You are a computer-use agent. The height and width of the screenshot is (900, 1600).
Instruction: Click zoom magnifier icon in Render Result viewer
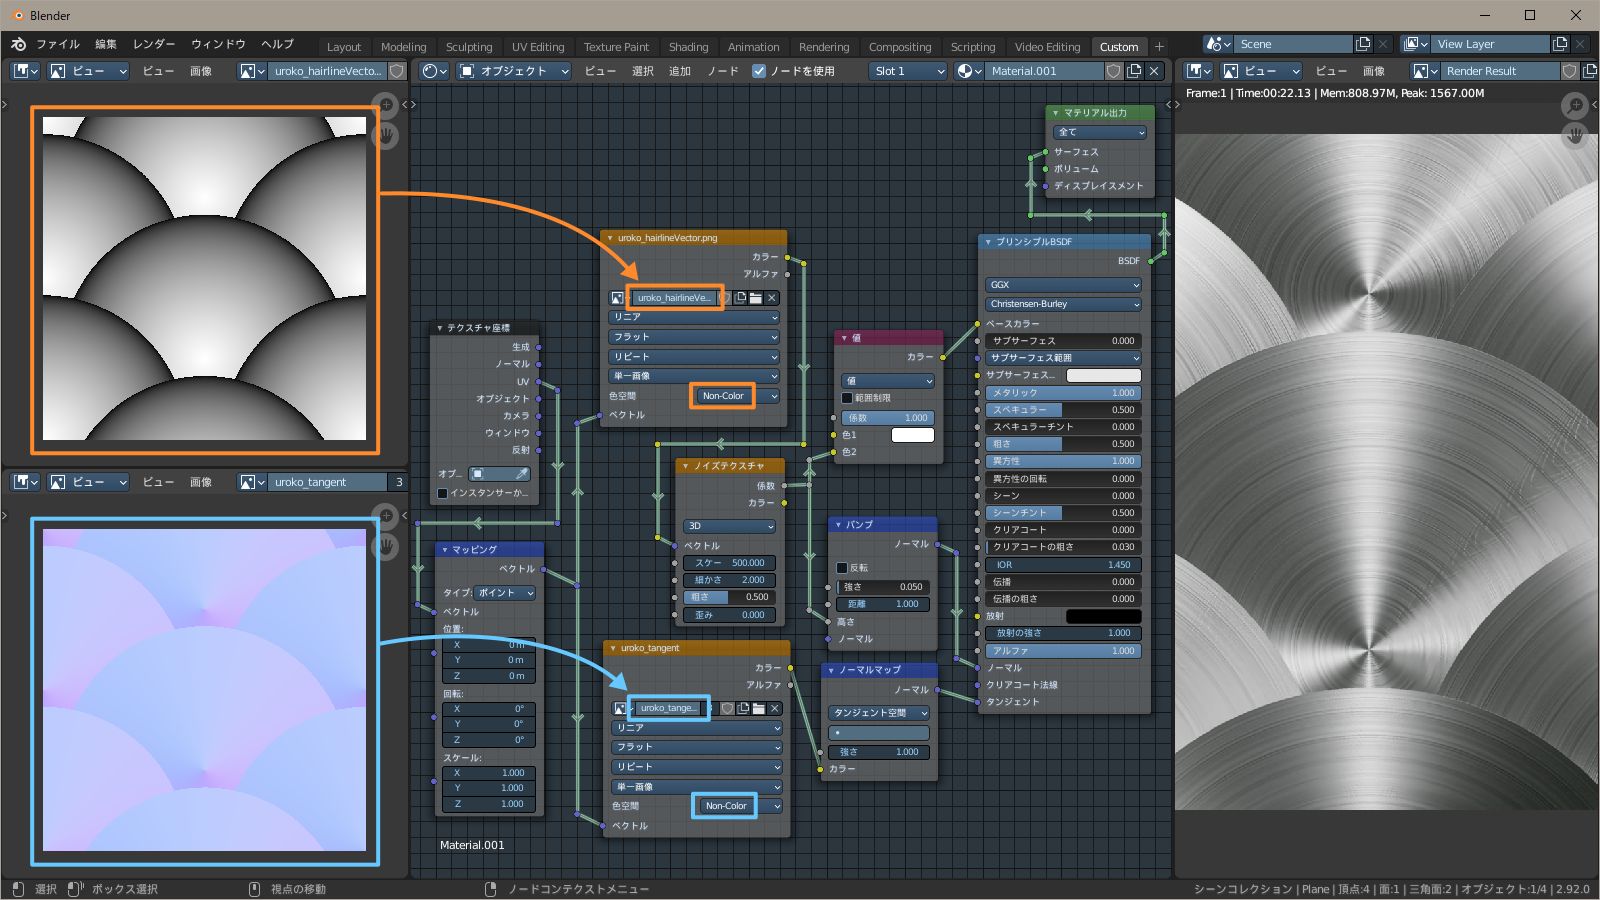point(1575,105)
